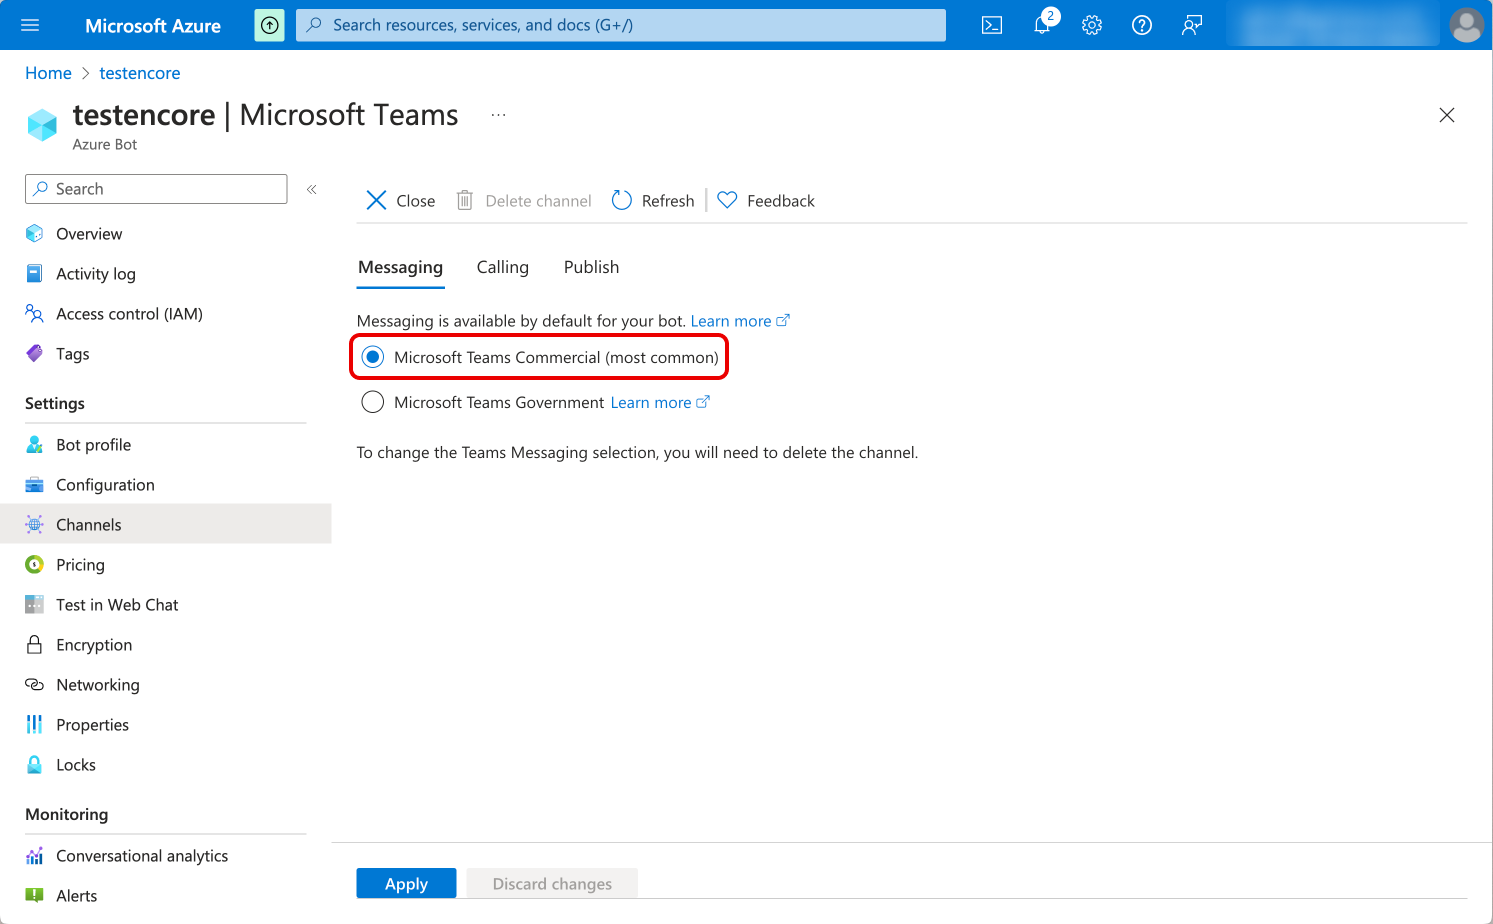Open the account avatar menu

(1466, 25)
